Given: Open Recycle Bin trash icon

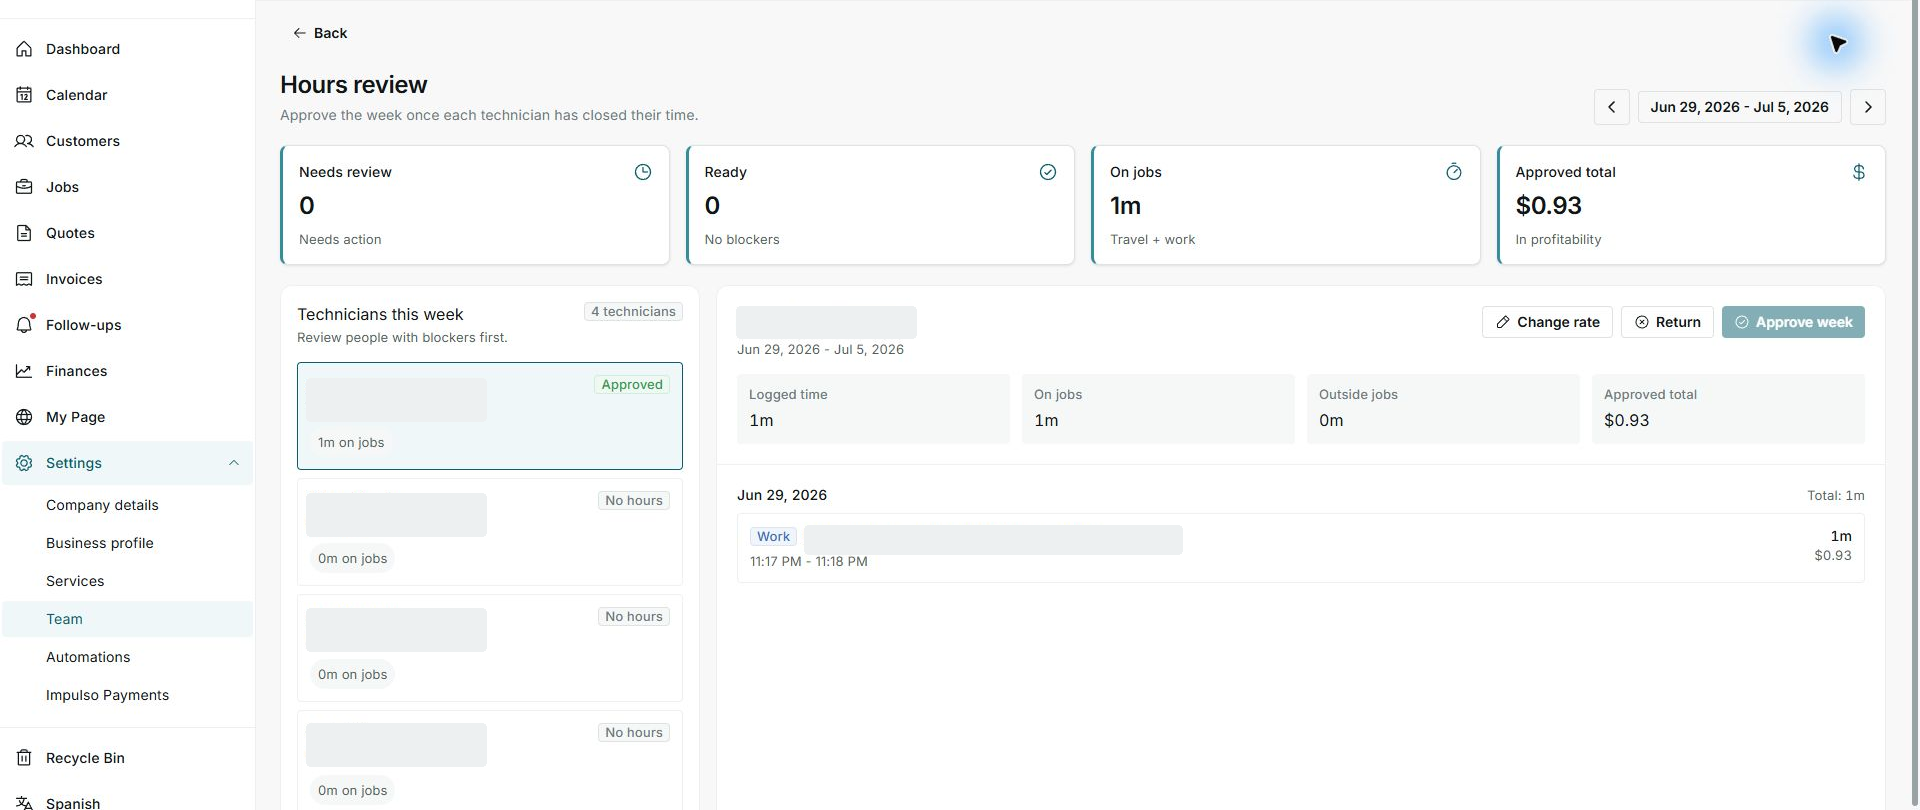Looking at the screenshot, I should [24, 758].
